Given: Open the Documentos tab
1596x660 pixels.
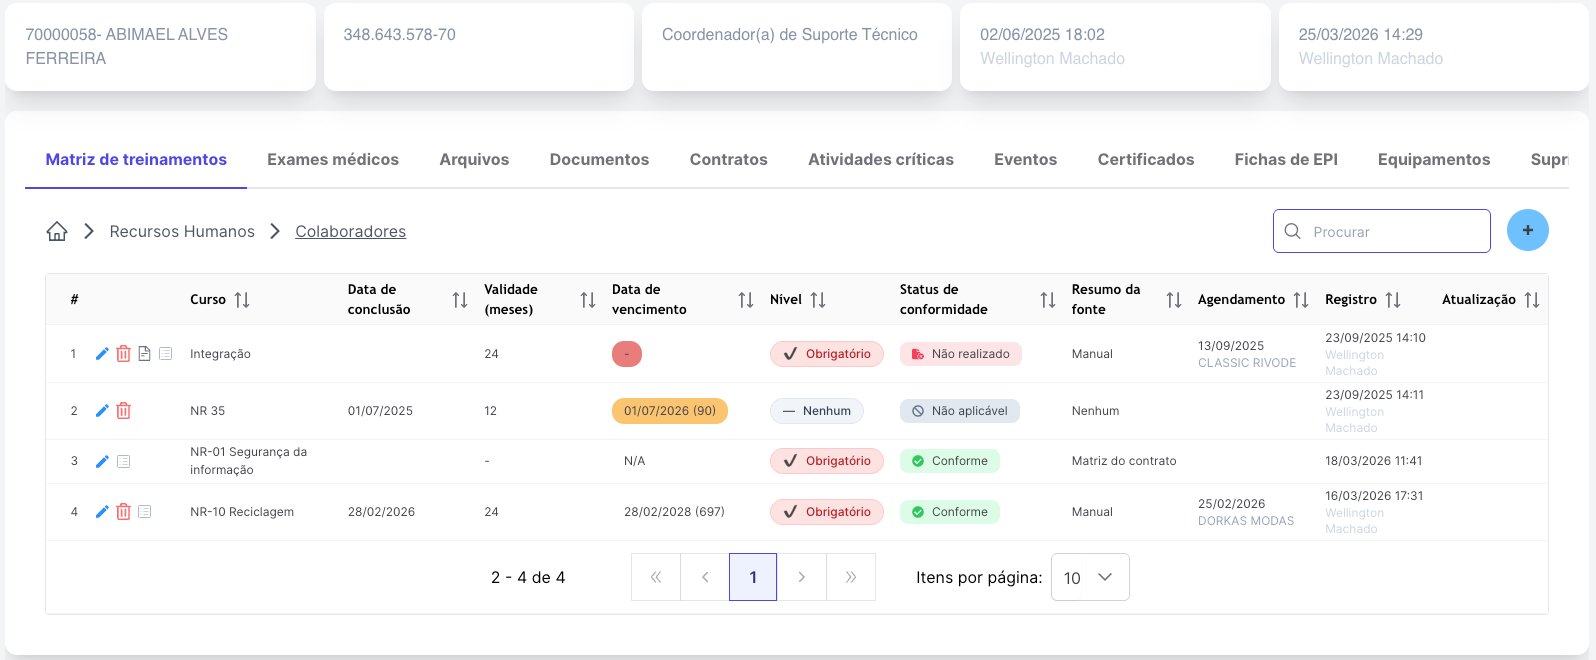Looking at the screenshot, I should tap(599, 159).
